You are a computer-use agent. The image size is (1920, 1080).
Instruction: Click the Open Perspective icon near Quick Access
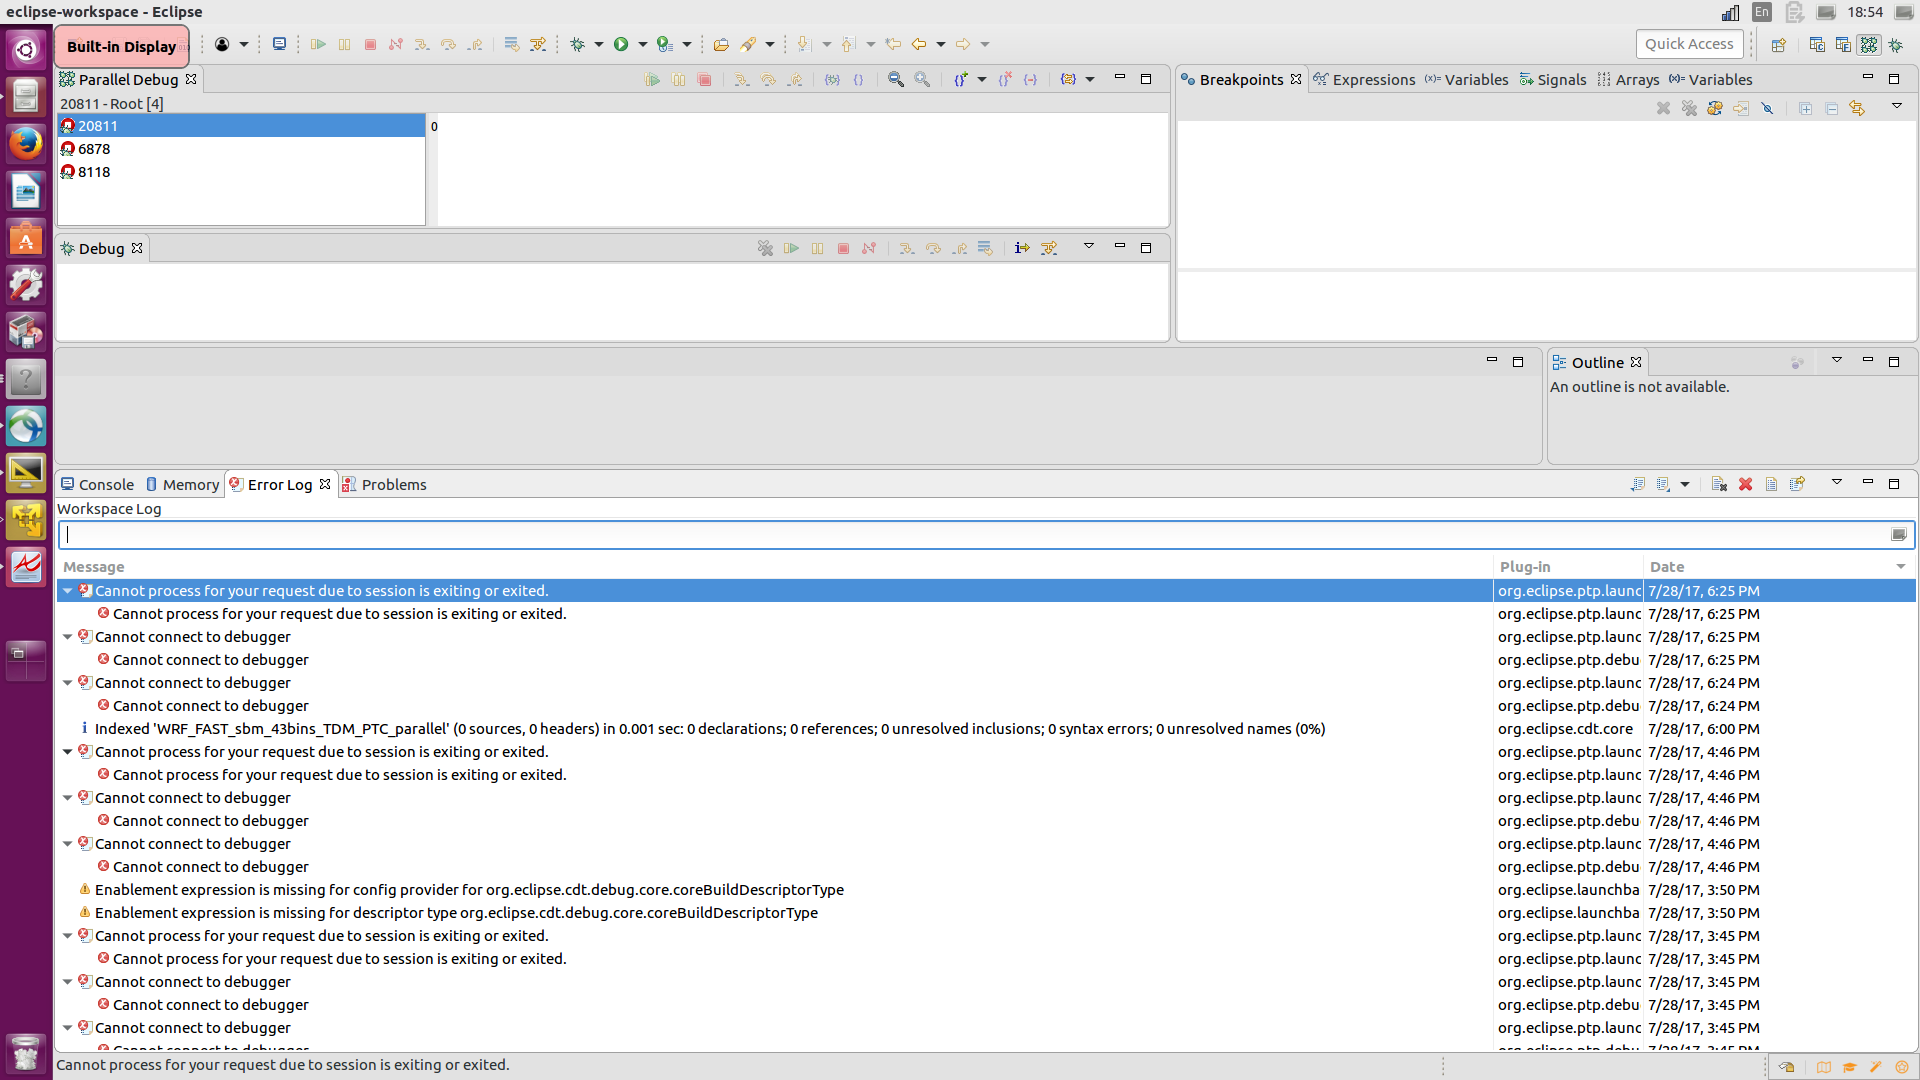click(x=1778, y=44)
